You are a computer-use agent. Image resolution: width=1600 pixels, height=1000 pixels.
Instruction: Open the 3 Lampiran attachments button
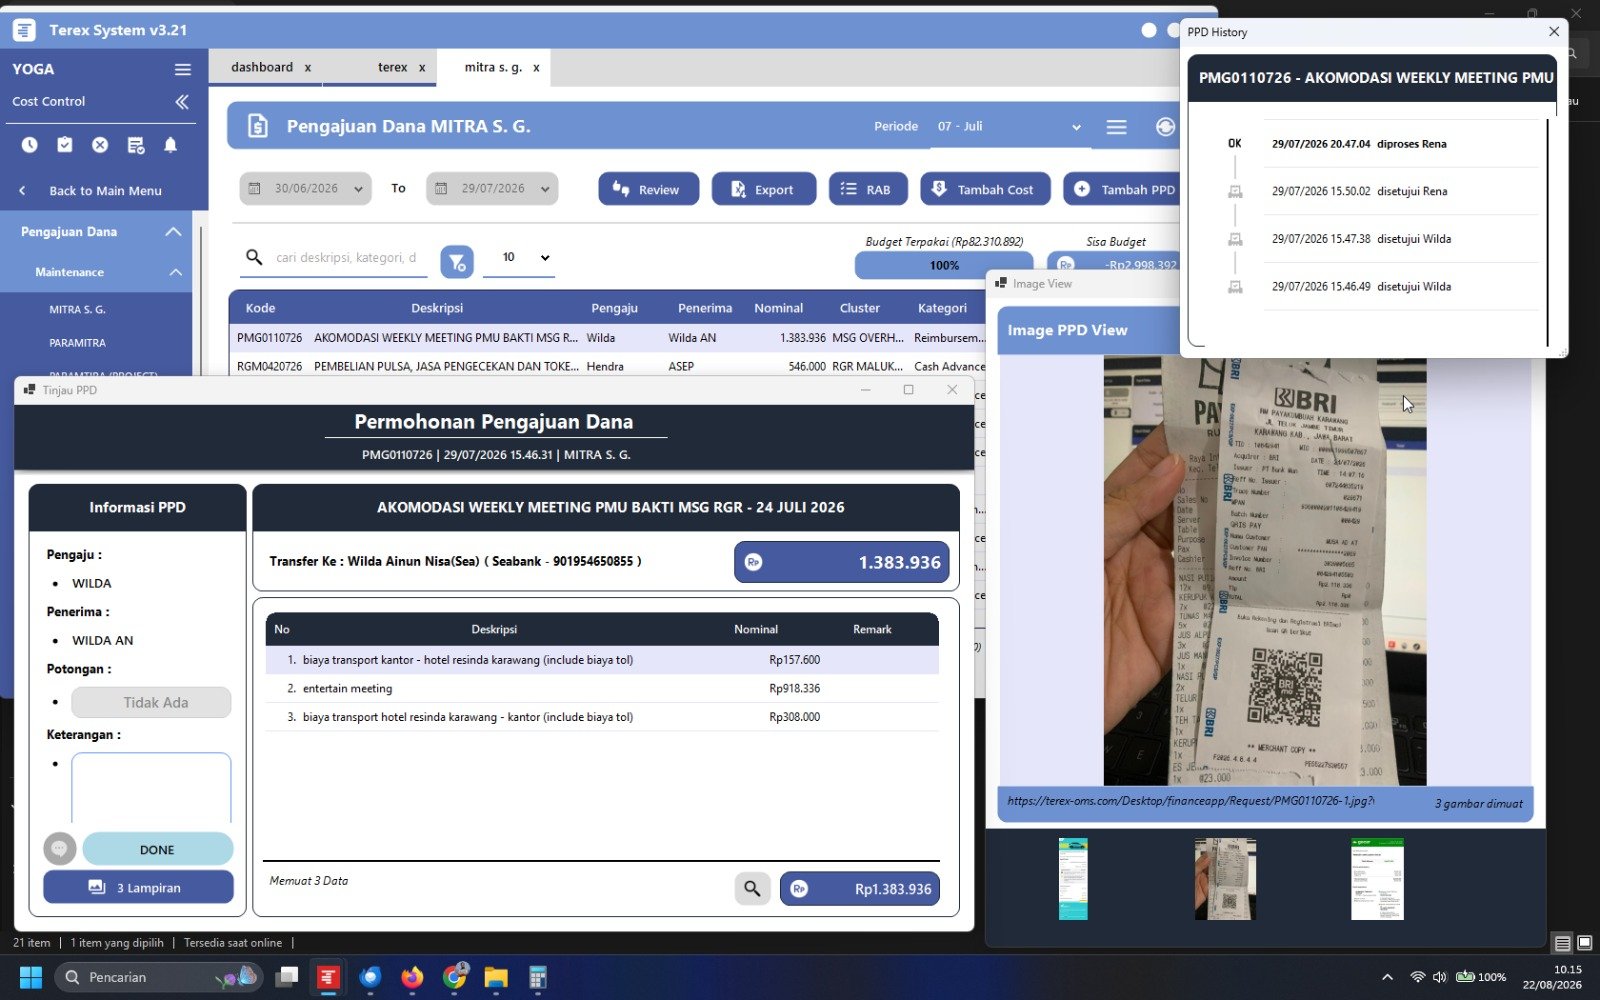click(138, 887)
